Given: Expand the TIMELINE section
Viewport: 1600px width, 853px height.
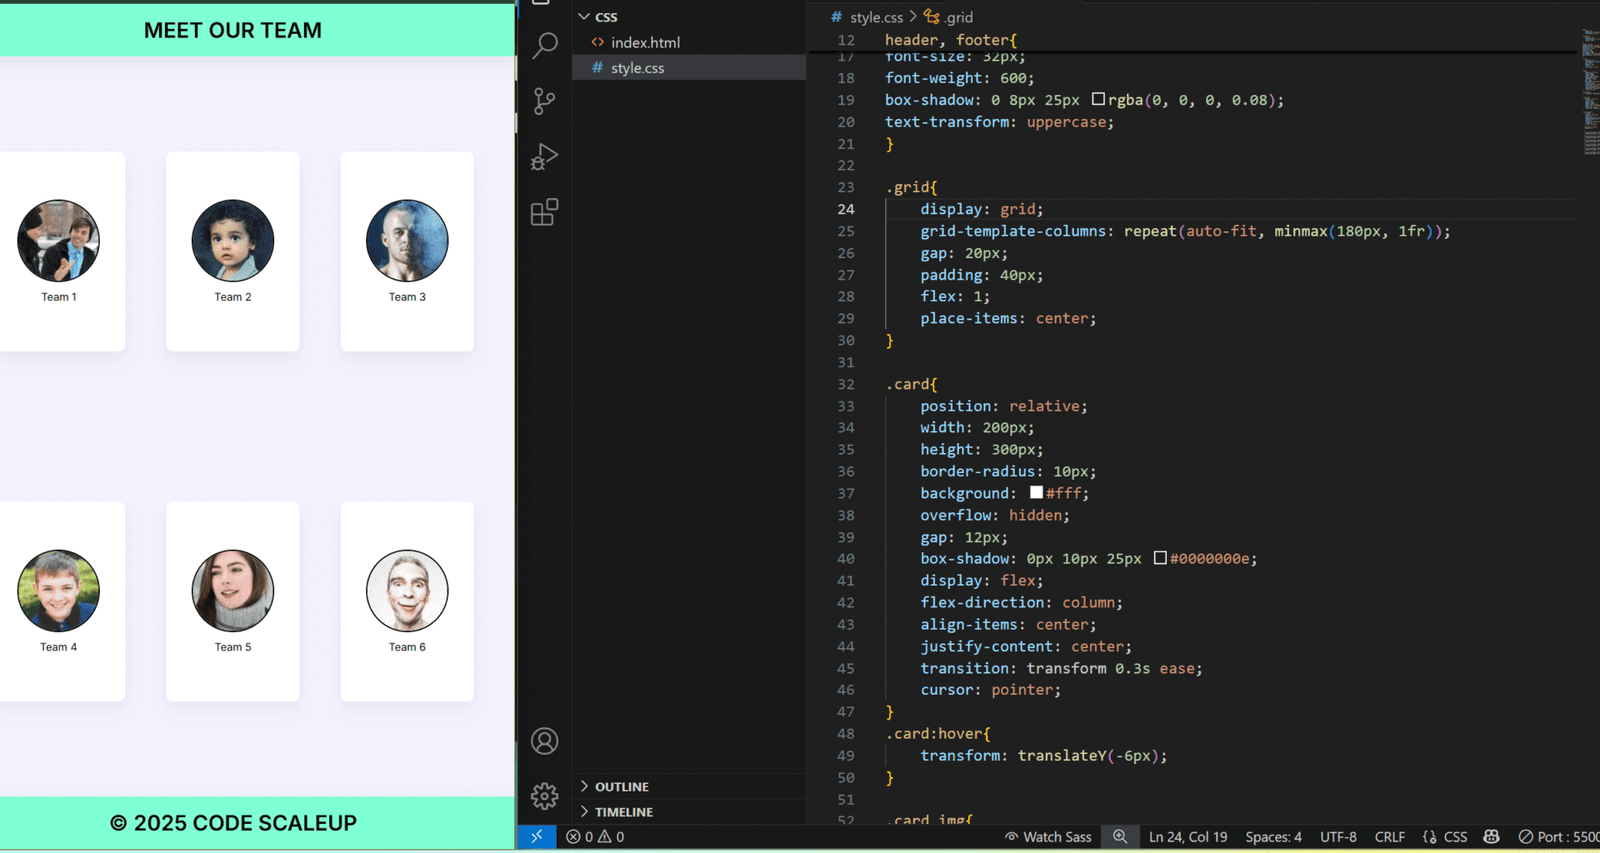Looking at the screenshot, I should tap(623, 812).
